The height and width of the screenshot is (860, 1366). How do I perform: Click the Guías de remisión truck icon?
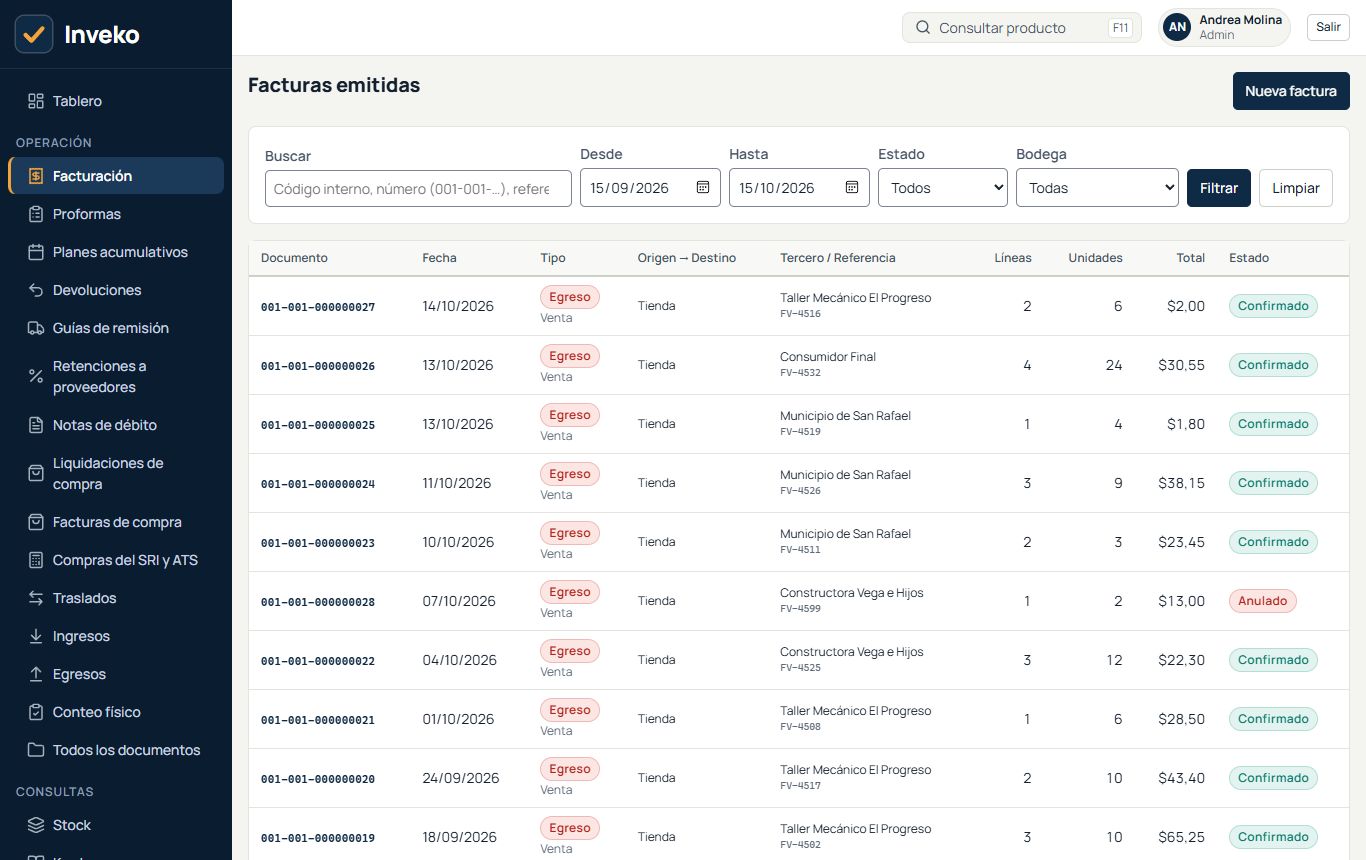tap(36, 328)
